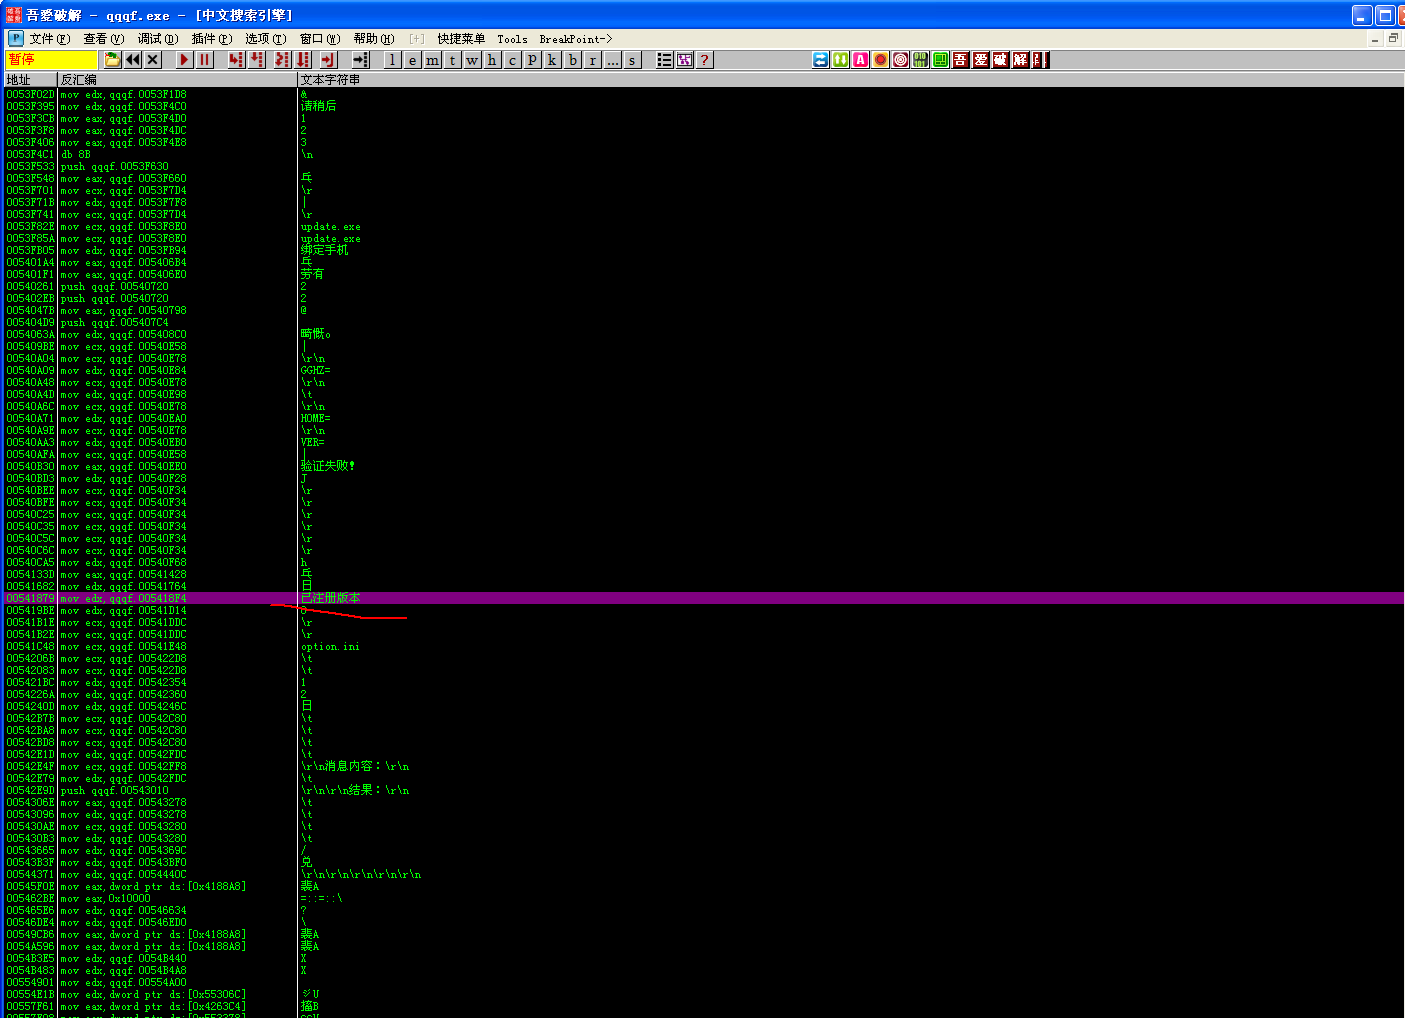The width and height of the screenshot is (1405, 1018).
Task: Open the Tools menu
Action: [x=512, y=39]
